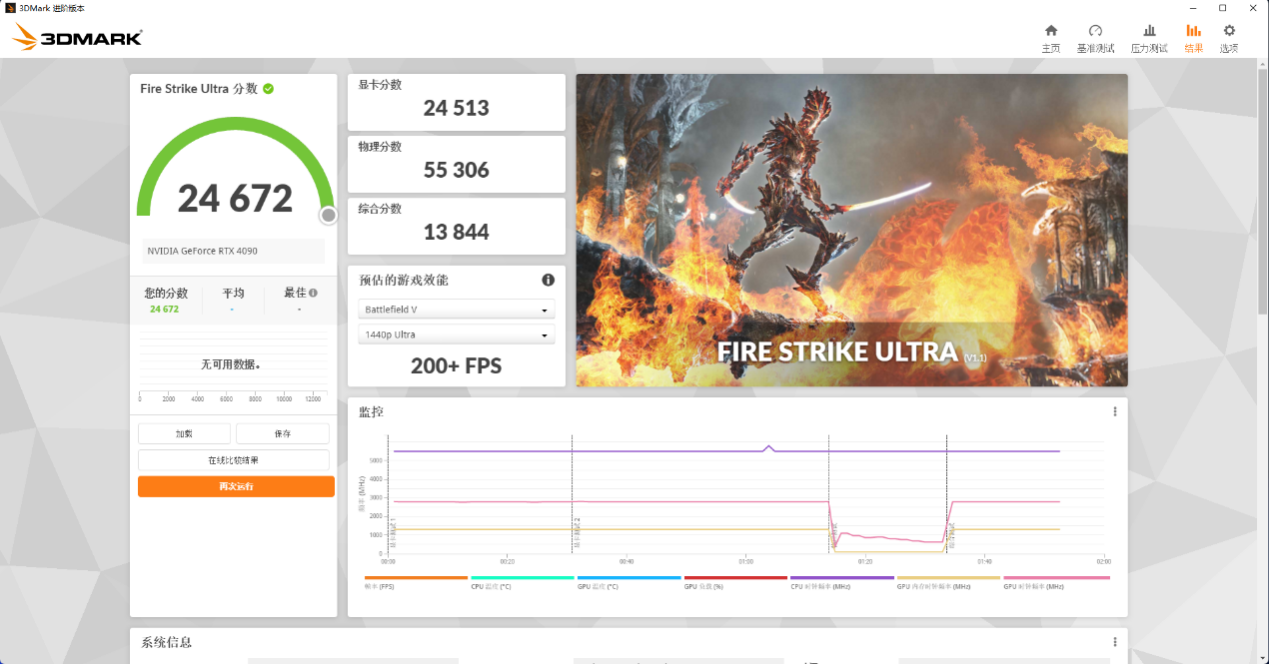Go to the Home (主页) page
The width and height of the screenshot is (1269, 664).
point(1050,38)
